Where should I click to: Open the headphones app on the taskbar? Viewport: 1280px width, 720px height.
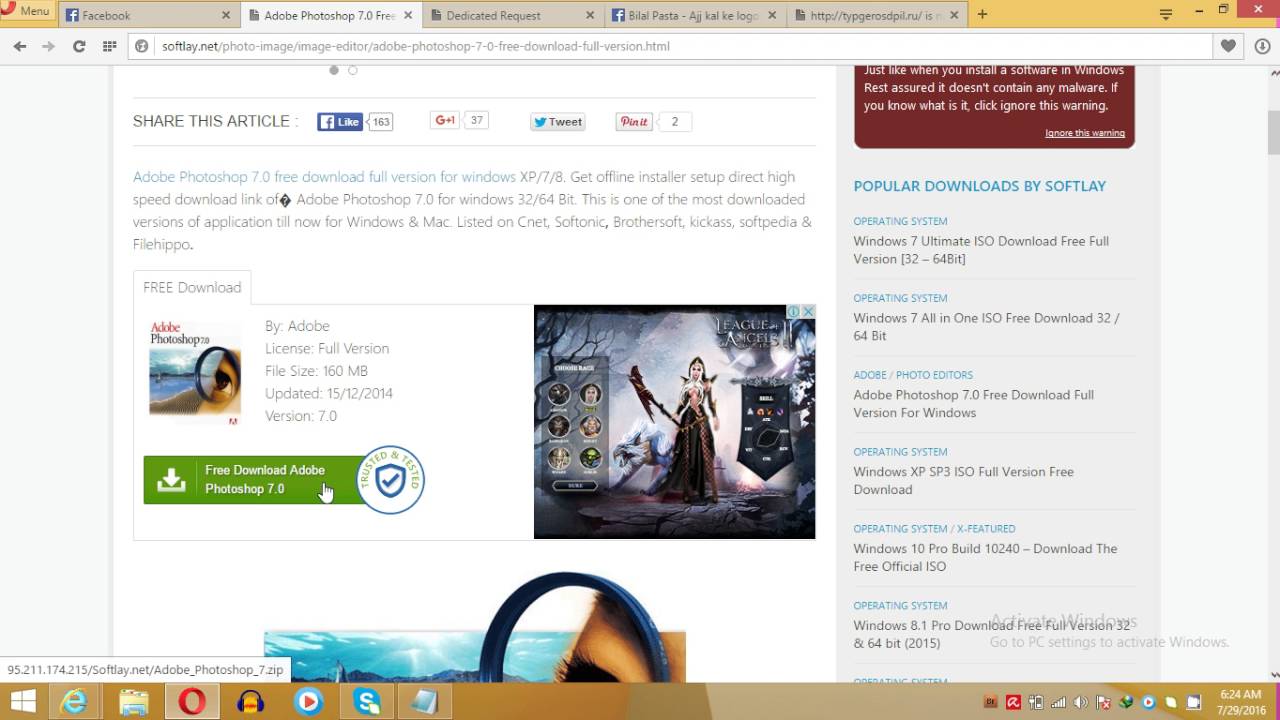[x=250, y=702]
